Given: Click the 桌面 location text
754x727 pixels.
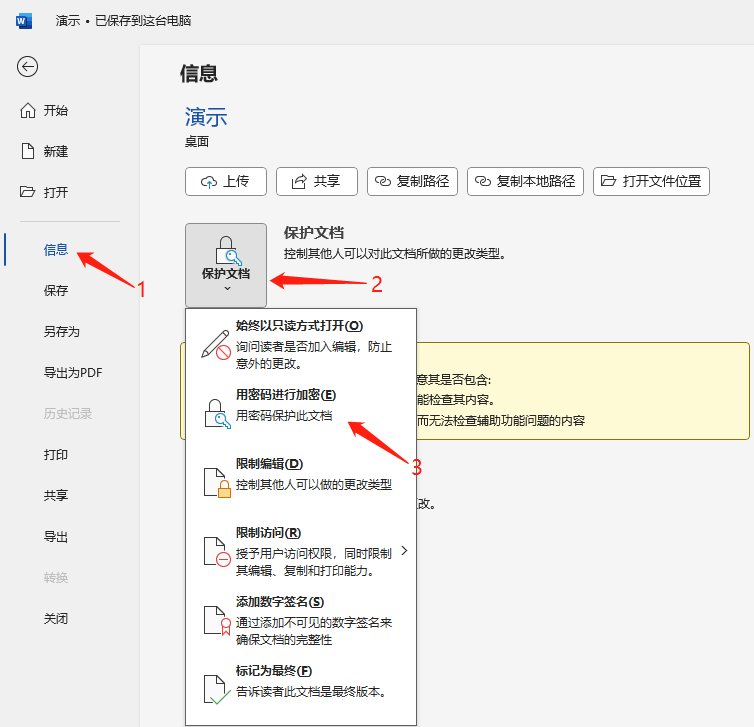Looking at the screenshot, I should click(197, 142).
